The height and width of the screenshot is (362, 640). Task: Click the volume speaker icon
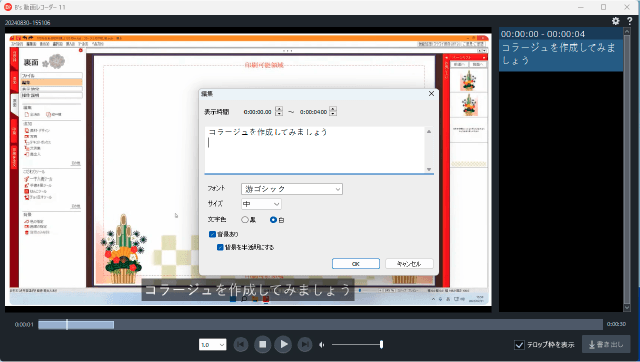click(x=322, y=345)
